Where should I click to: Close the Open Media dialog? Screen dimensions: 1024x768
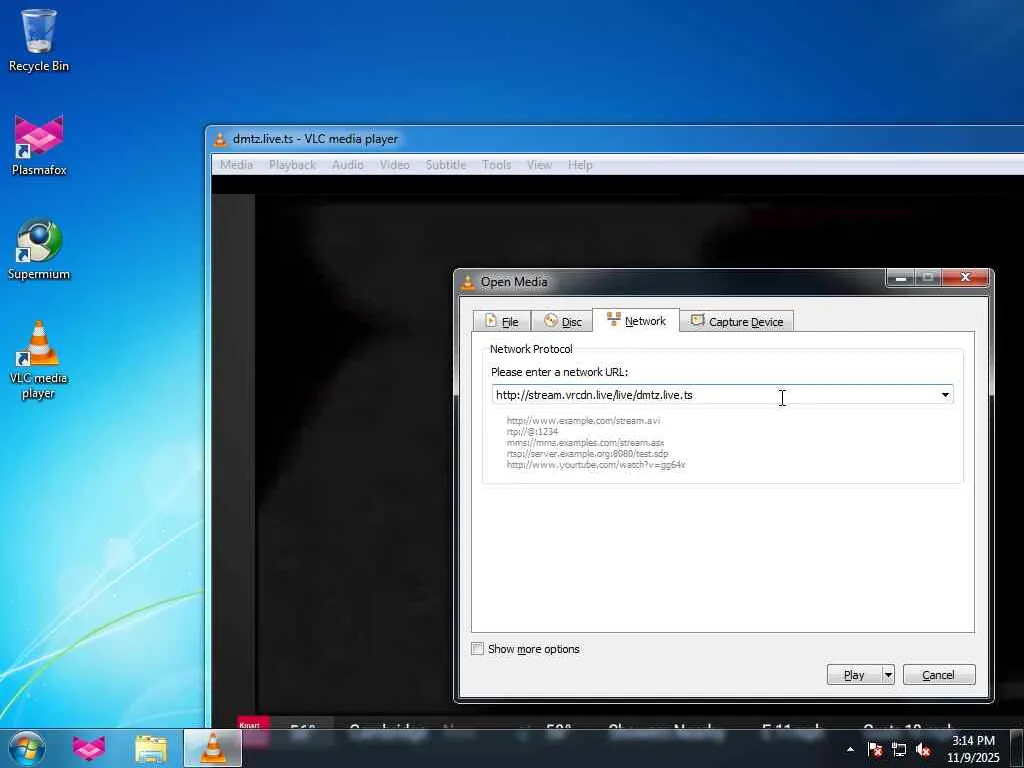966,278
